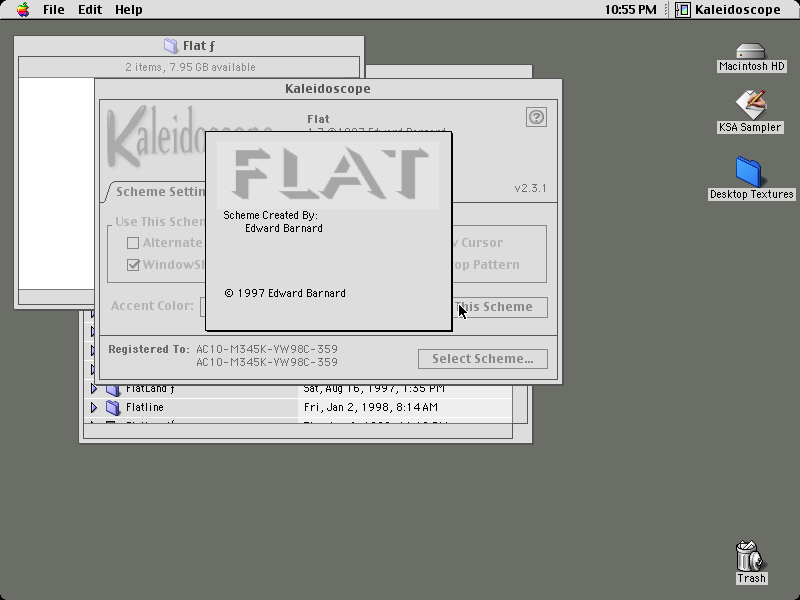The width and height of the screenshot is (800, 600).
Task: Click the Flat folder title bar icon
Action: [171, 46]
